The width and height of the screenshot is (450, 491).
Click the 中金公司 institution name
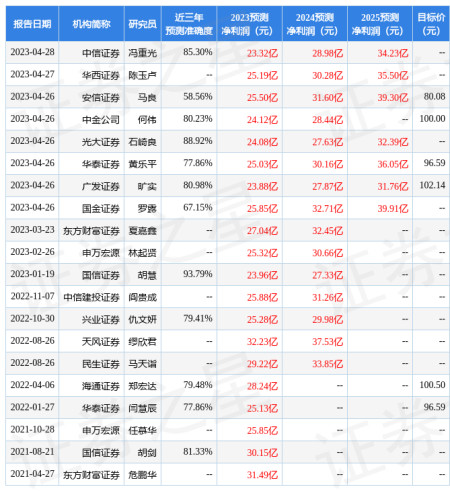(x=101, y=119)
